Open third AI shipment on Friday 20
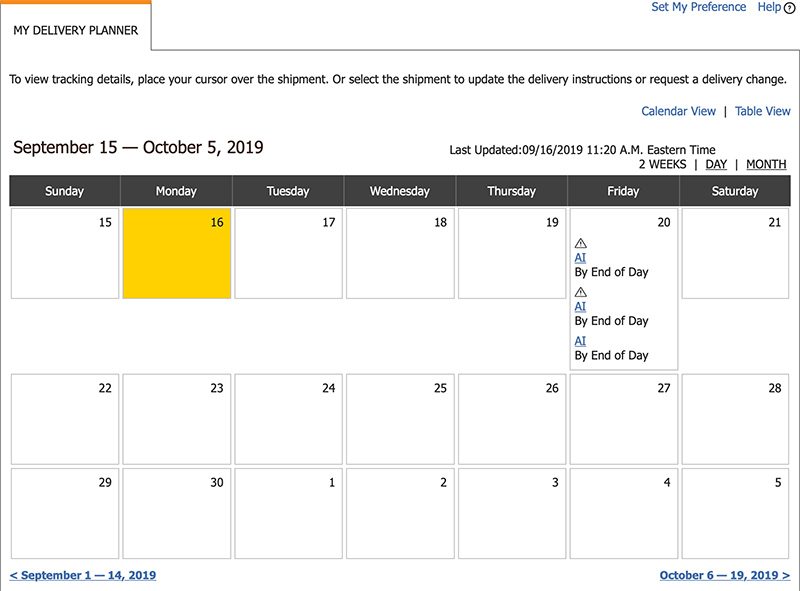800x591 pixels. pyautogui.click(x=580, y=341)
